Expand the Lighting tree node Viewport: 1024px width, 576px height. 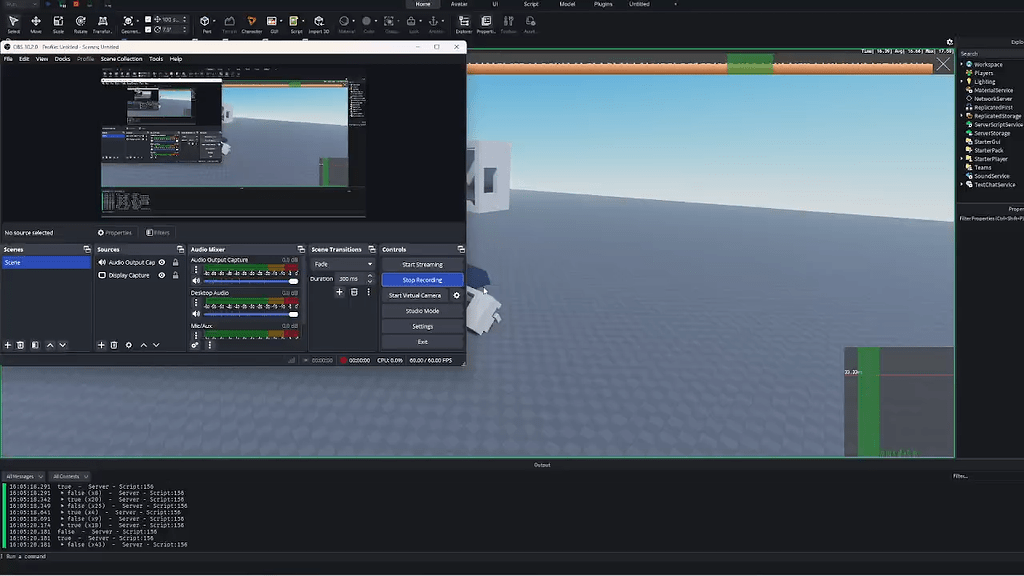(x=962, y=82)
